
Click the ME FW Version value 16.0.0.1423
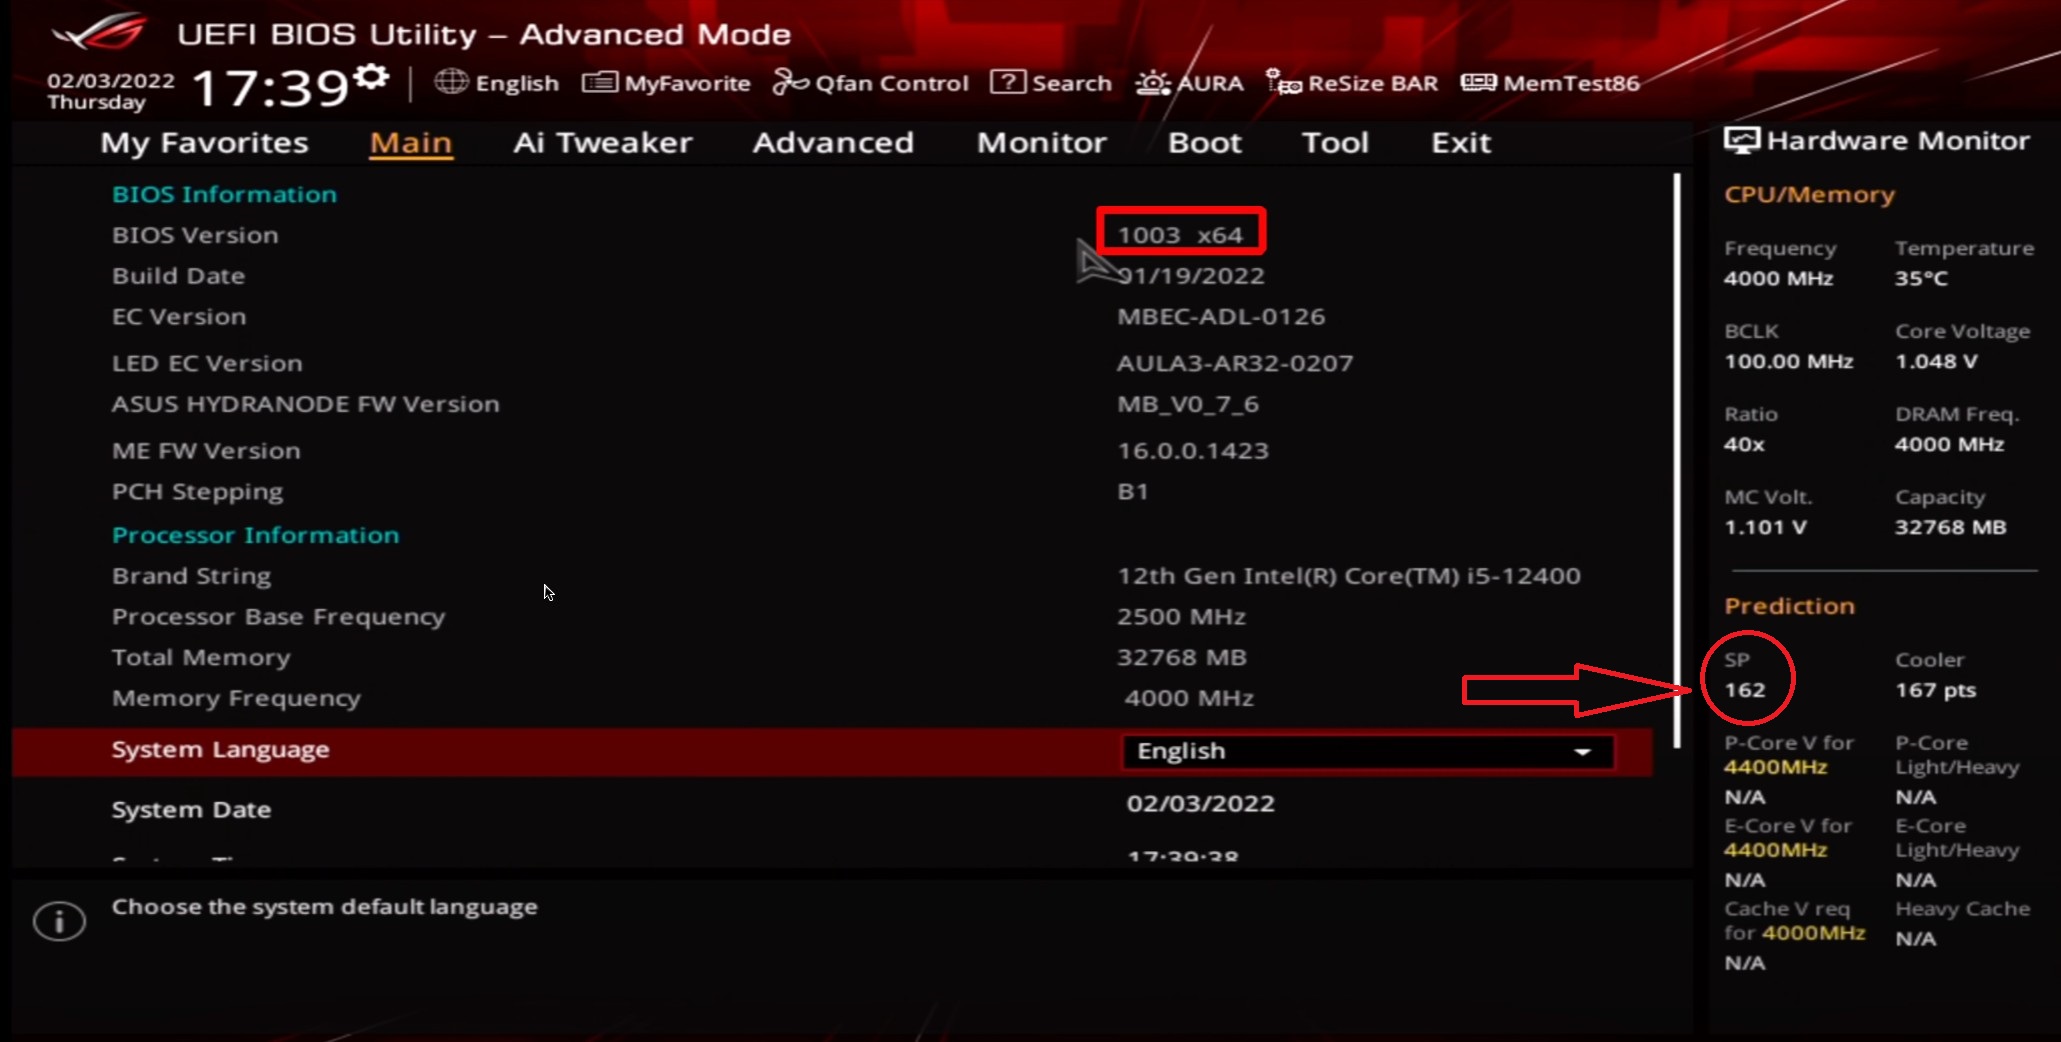1193,451
